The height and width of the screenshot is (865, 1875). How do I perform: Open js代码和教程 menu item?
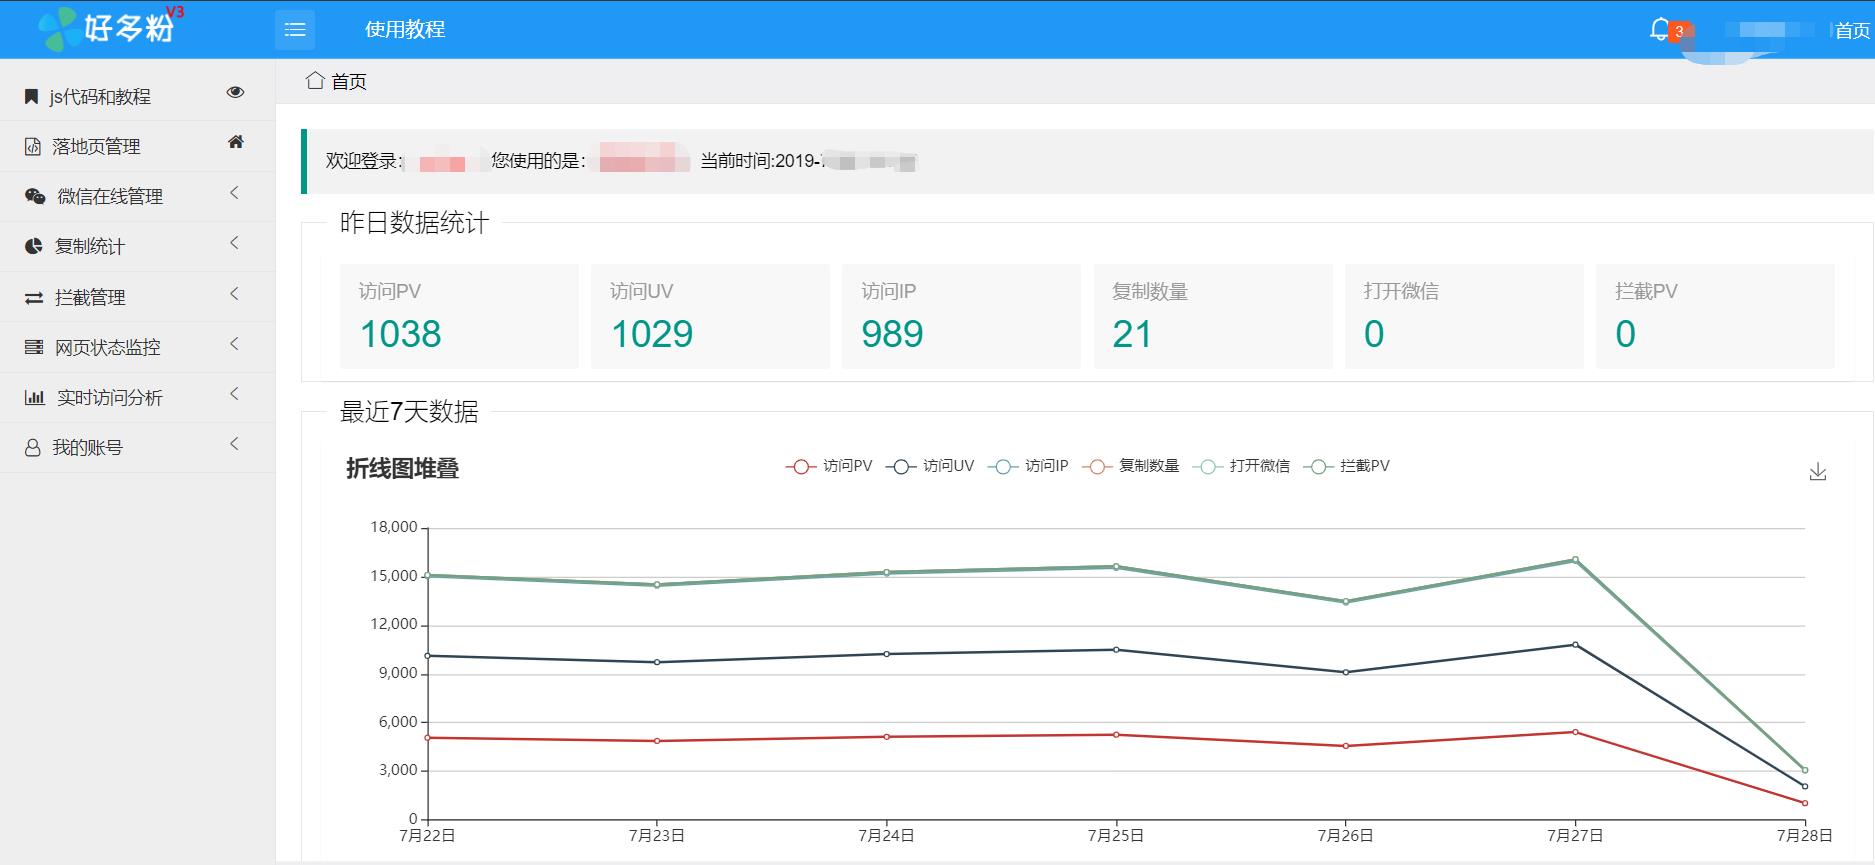point(137,97)
